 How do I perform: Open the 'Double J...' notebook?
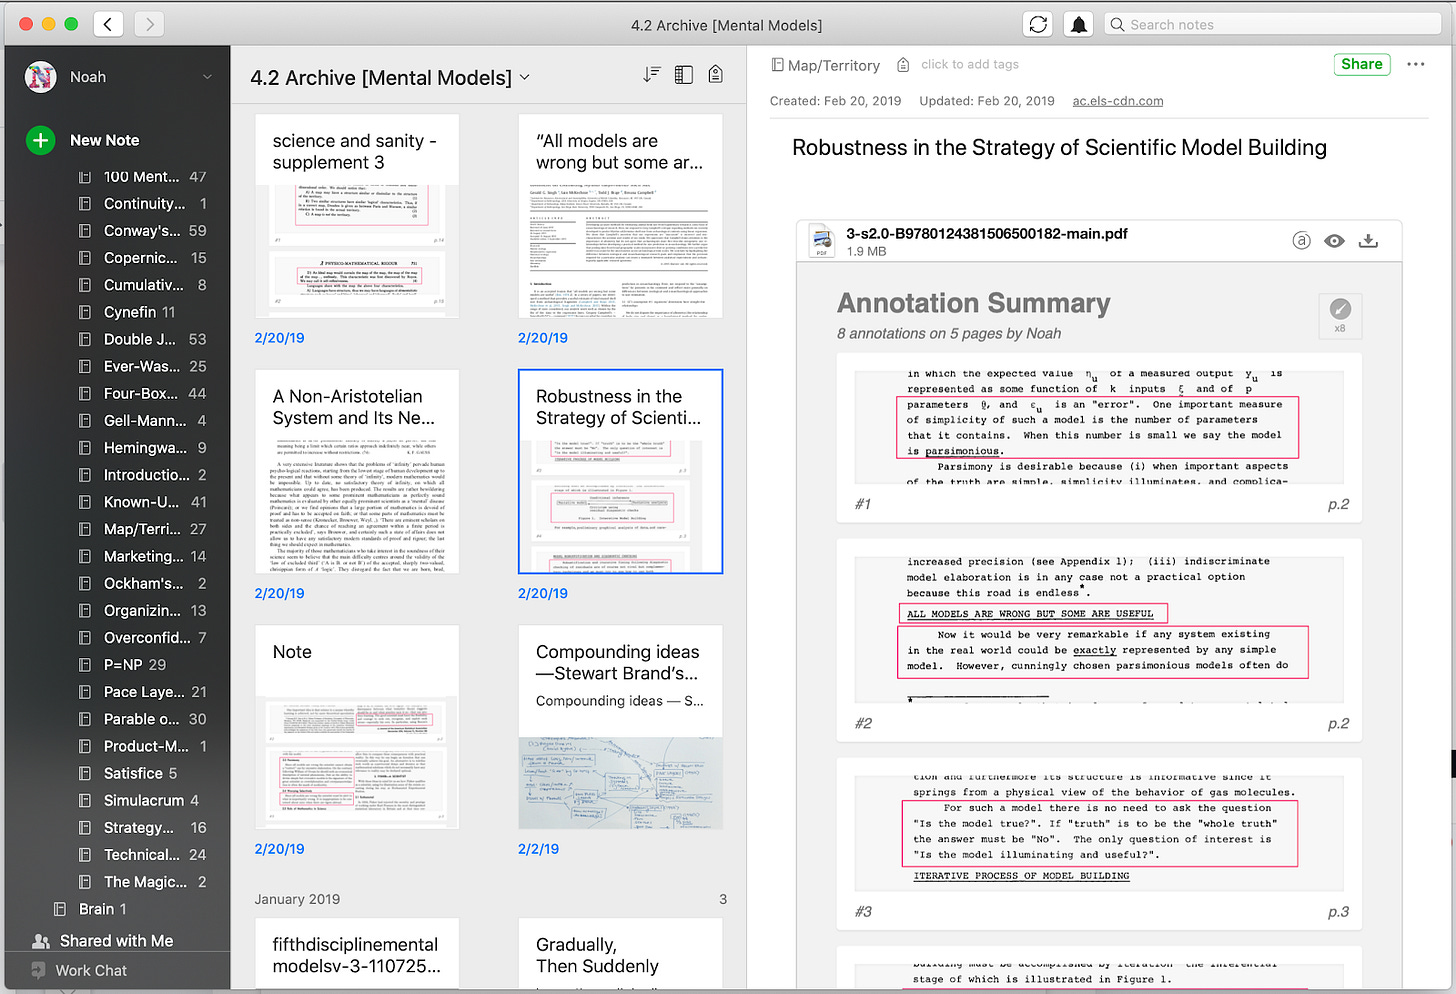click(143, 339)
